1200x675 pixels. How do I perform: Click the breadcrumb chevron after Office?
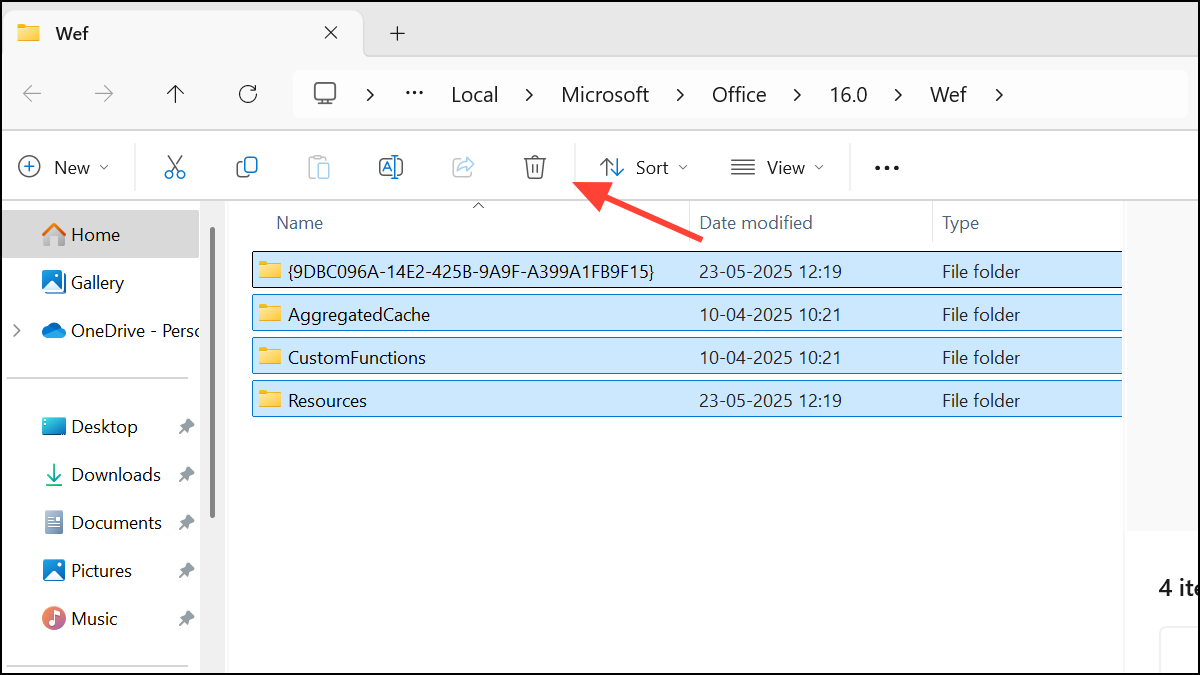pyautogui.click(x=796, y=94)
